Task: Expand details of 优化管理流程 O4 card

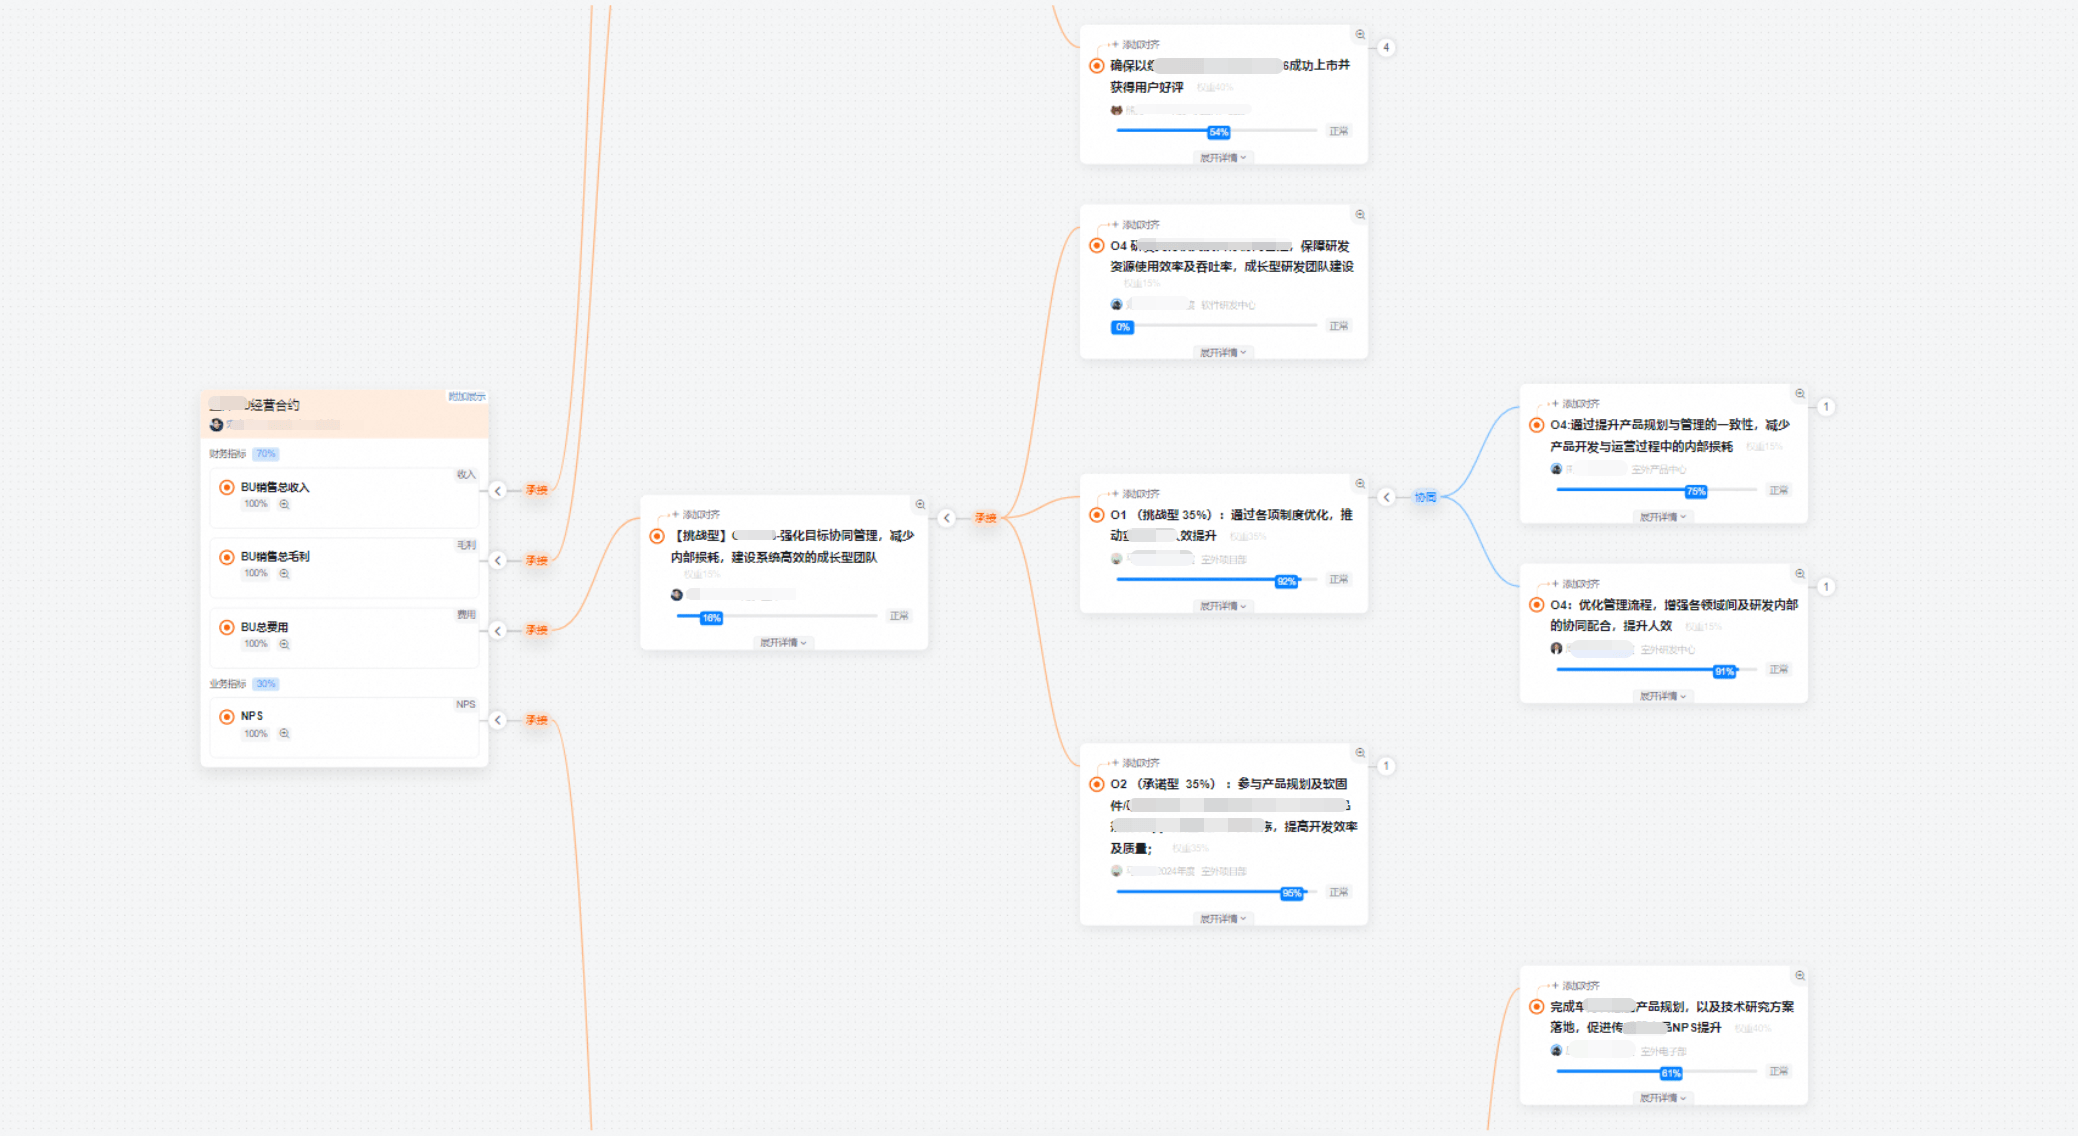Action: point(1662,696)
